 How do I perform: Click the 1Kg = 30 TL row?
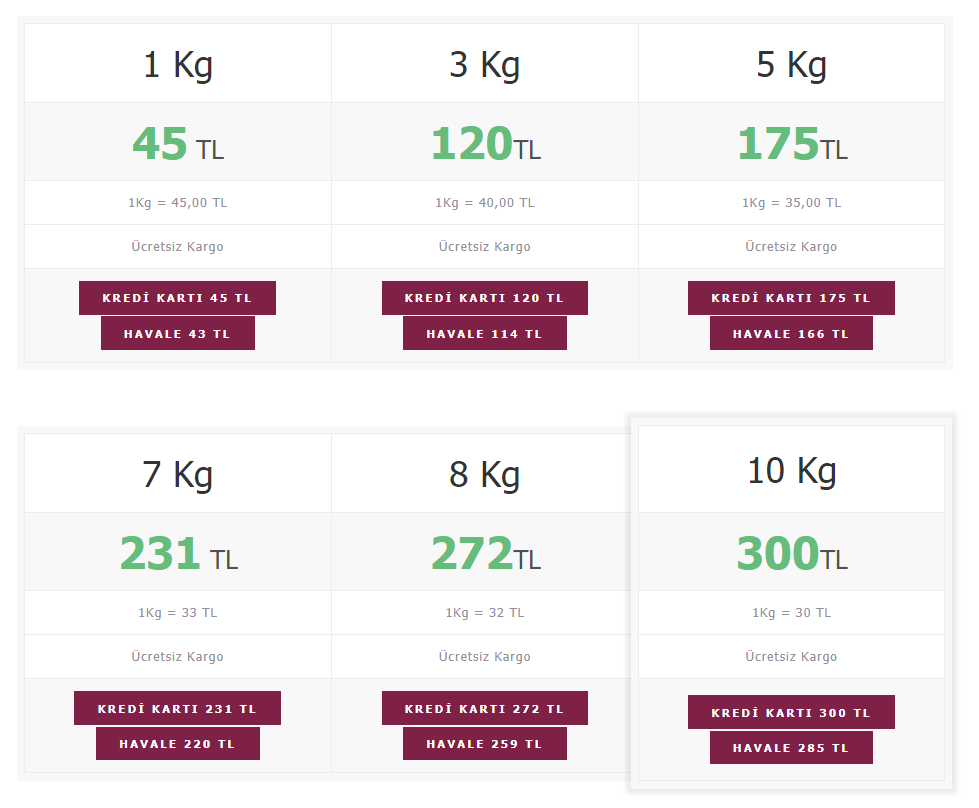point(791,613)
